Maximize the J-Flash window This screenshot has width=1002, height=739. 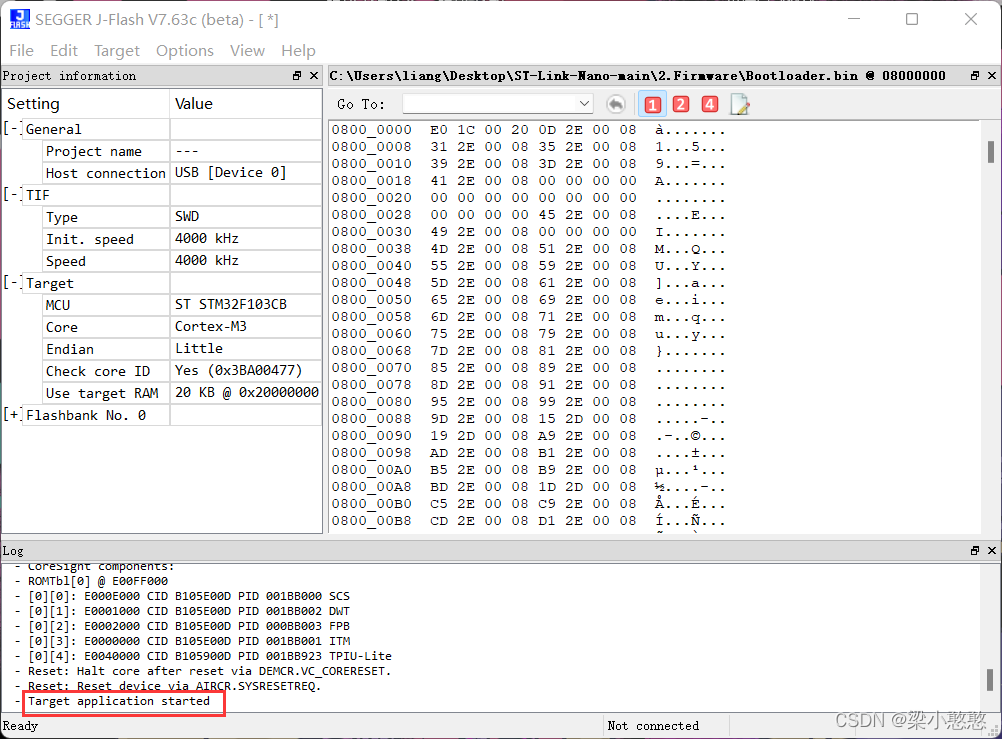[912, 19]
